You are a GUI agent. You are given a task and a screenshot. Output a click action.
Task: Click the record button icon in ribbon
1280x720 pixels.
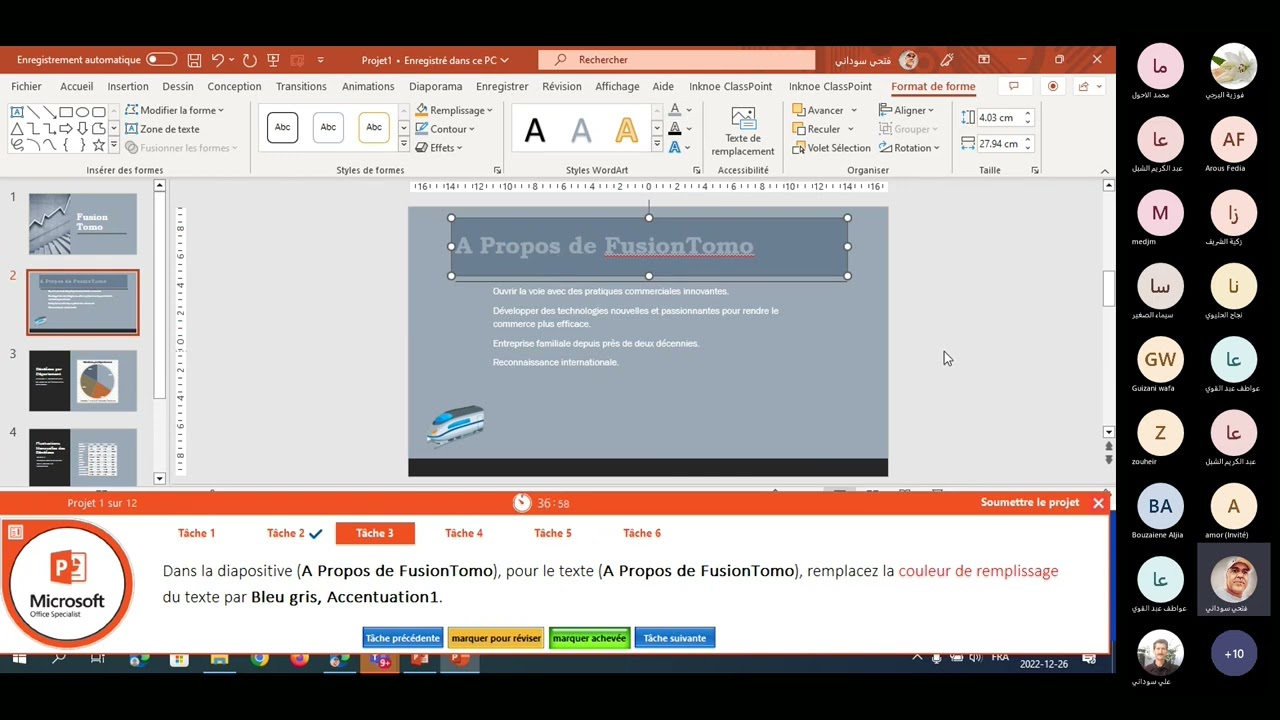(x=1053, y=87)
